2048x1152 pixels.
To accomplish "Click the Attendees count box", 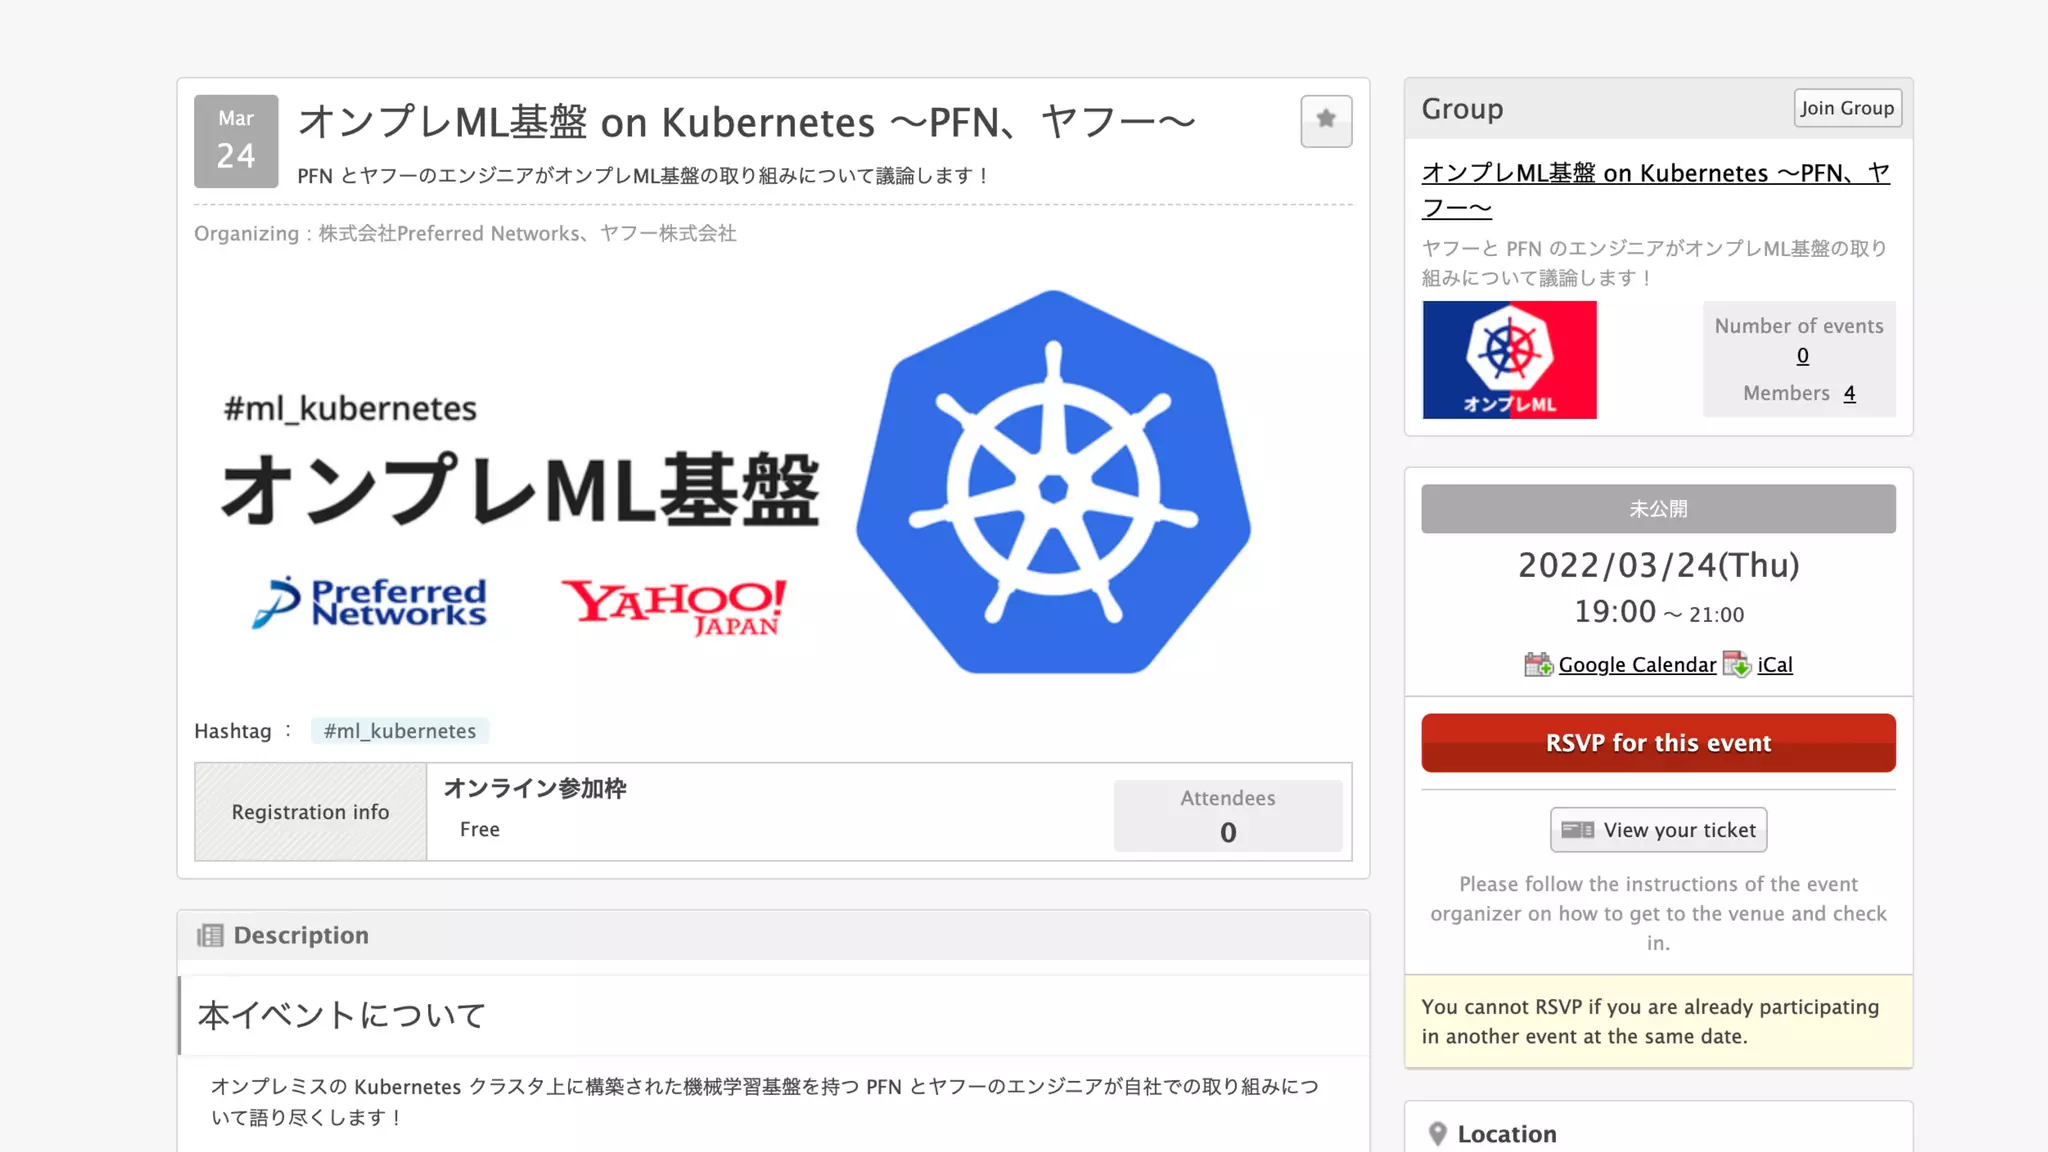I will tap(1227, 816).
